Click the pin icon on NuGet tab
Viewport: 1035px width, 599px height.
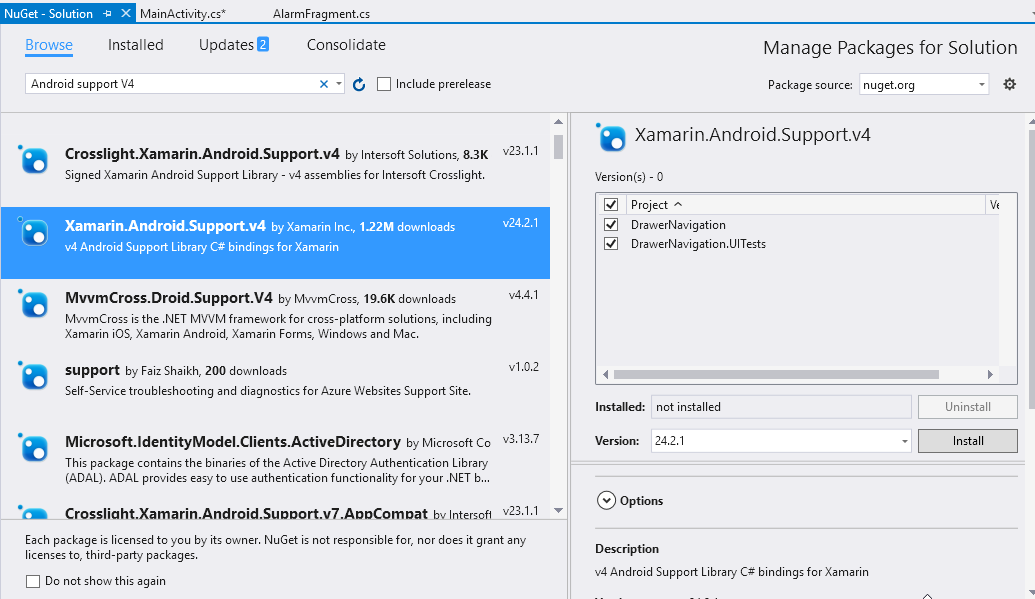tap(108, 13)
